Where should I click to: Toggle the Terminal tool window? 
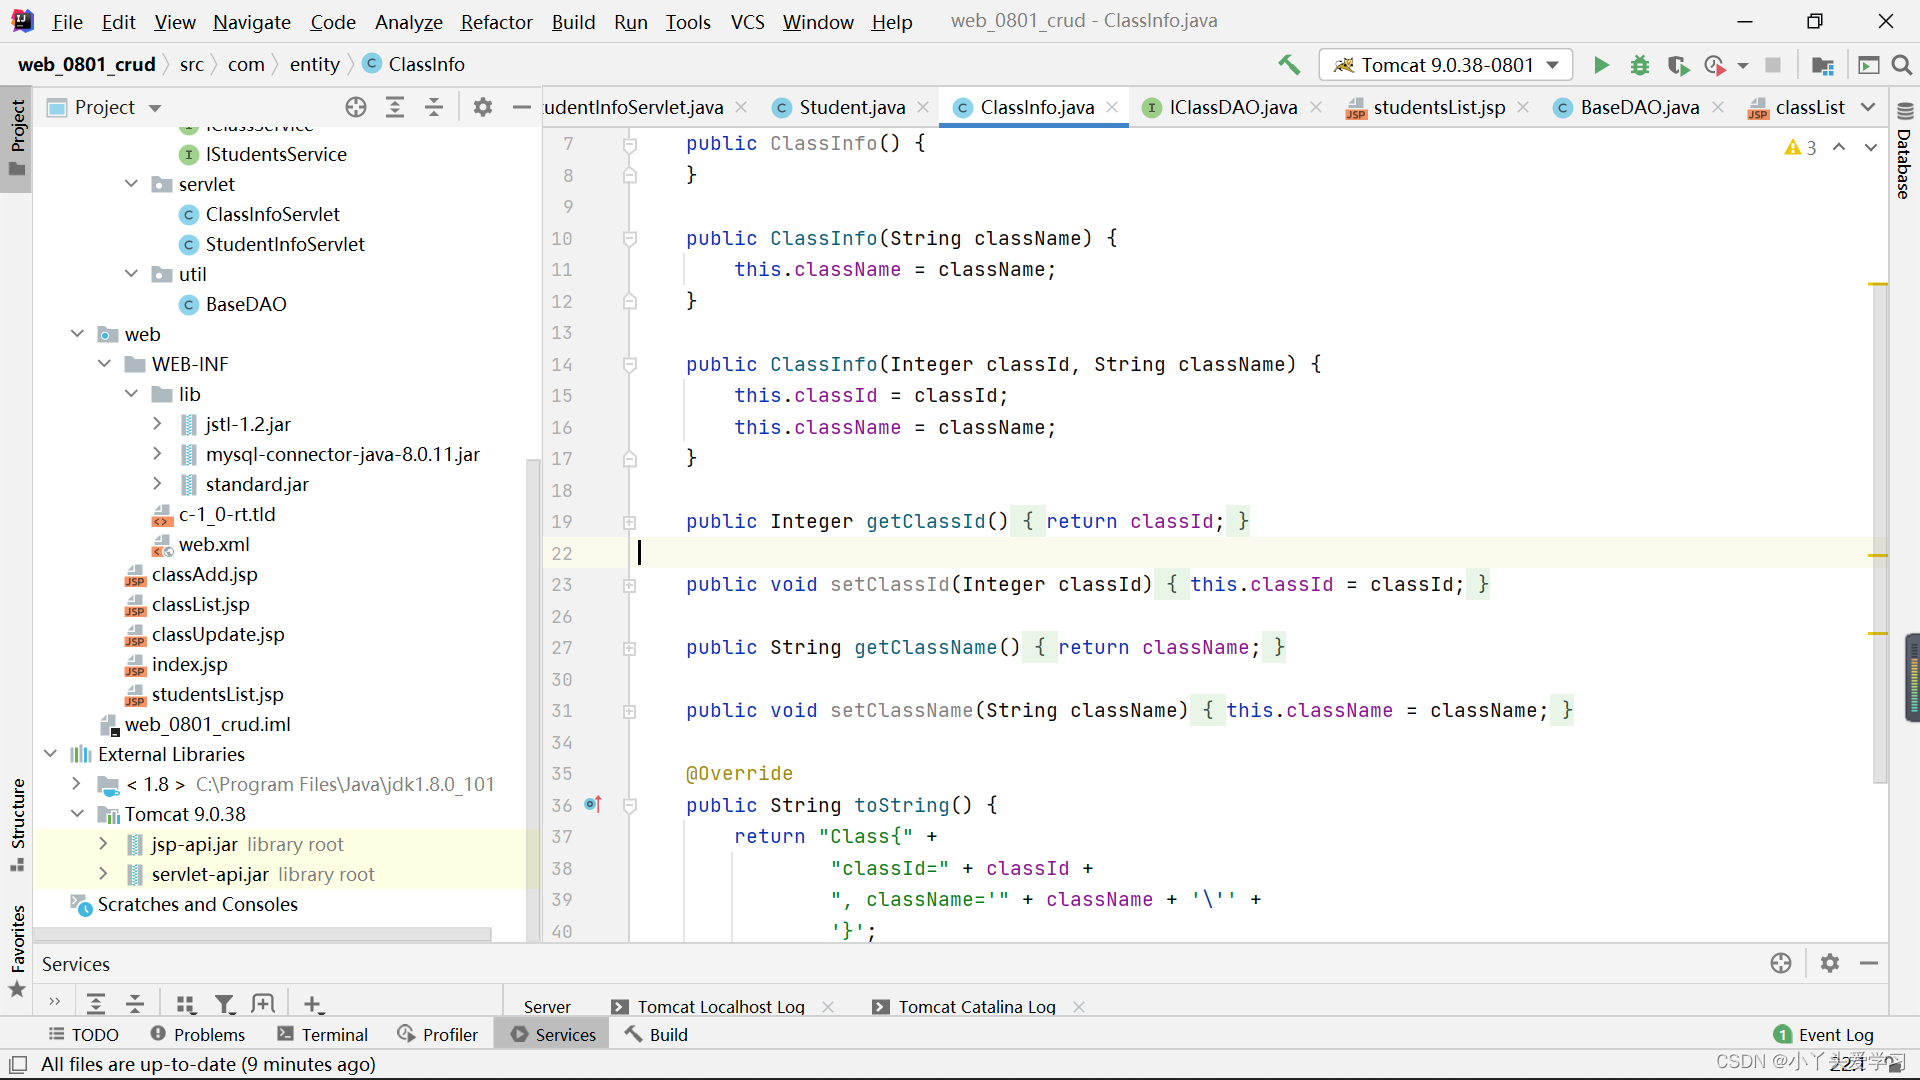[x=323, y=1034]
